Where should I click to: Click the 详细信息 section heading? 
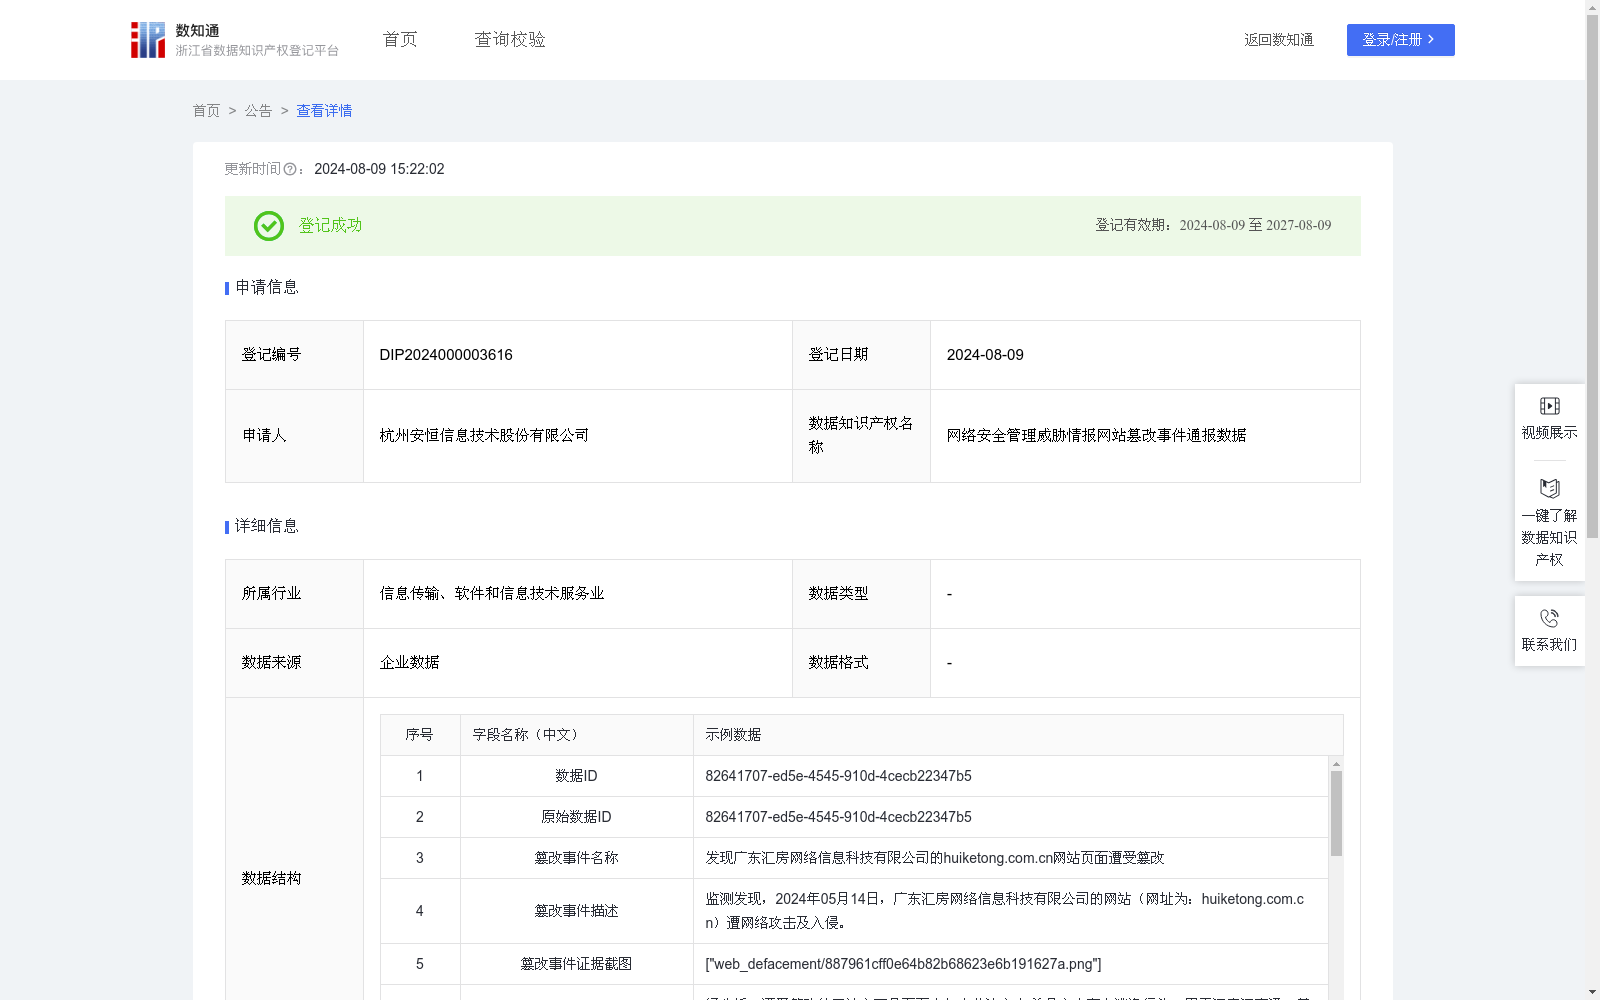(267, 527)
